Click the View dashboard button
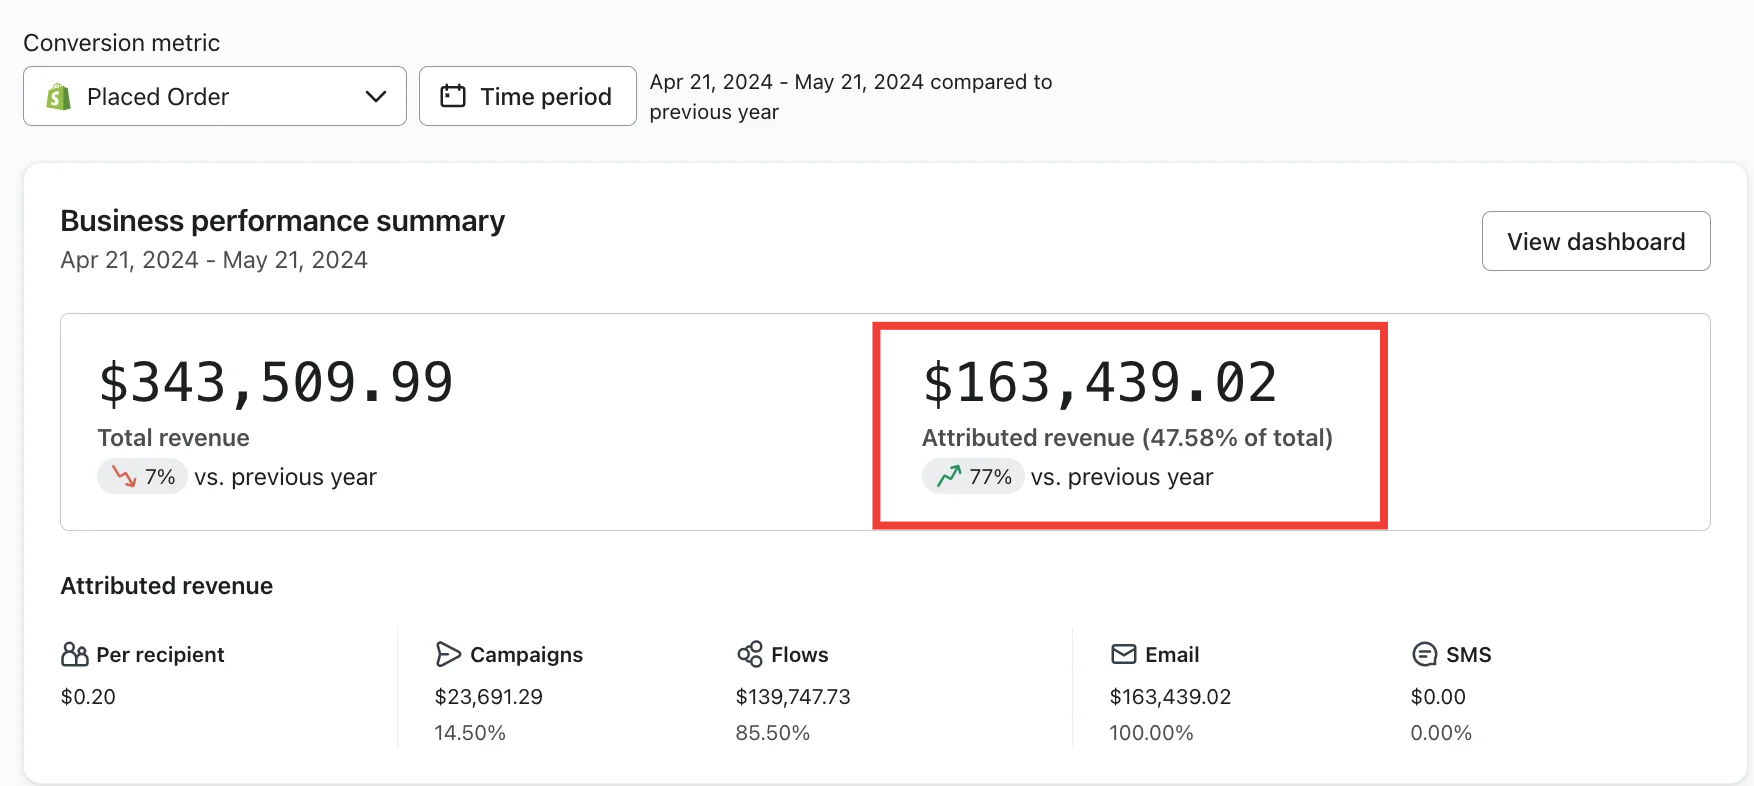The image size is (1754, 786). (1596, 241)
